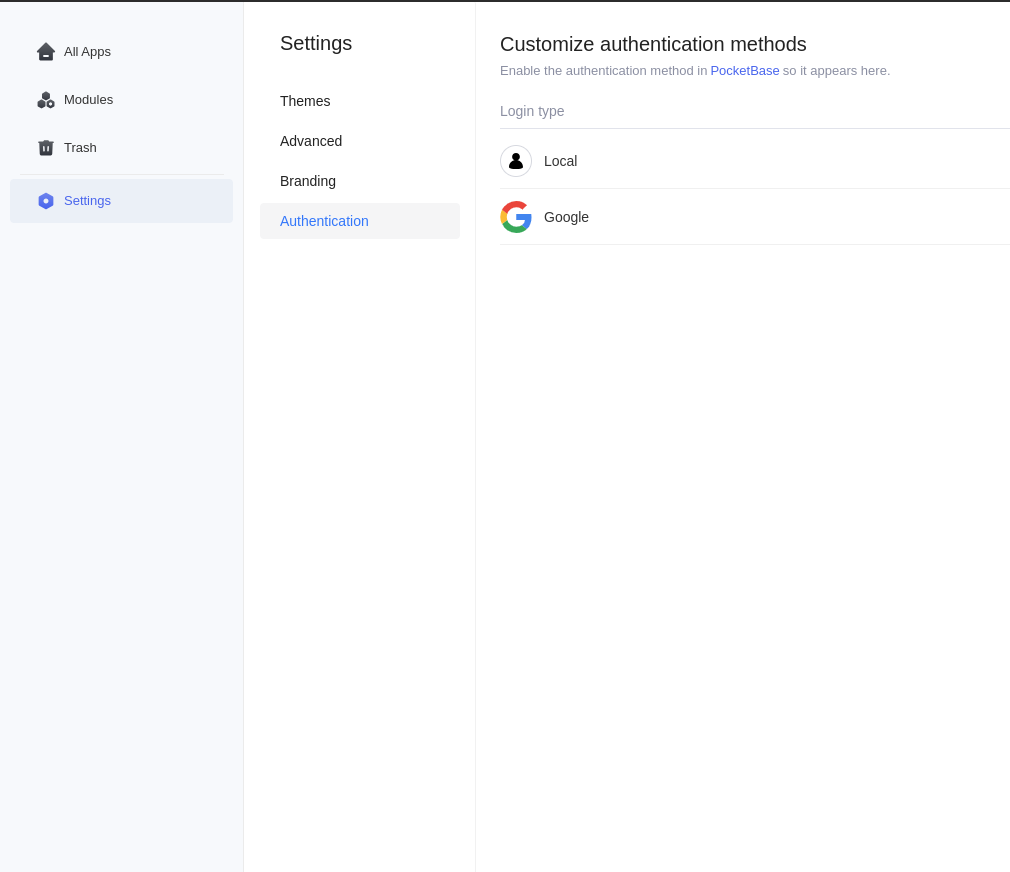The width and height of the screenshot is (1010, 872).
Task: Click the Customize authentication methods heading
Action: point(653,44)
